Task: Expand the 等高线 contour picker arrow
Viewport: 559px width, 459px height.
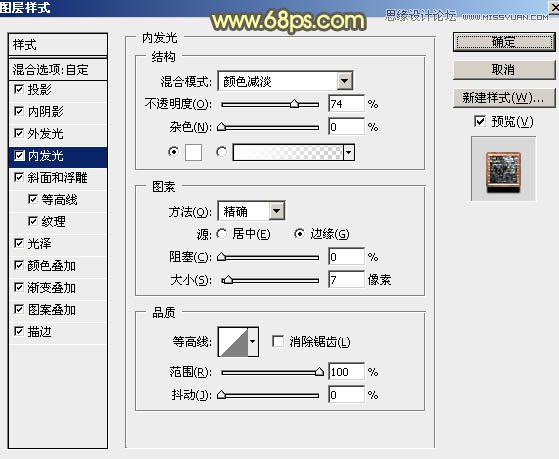Action: [253, 341]
